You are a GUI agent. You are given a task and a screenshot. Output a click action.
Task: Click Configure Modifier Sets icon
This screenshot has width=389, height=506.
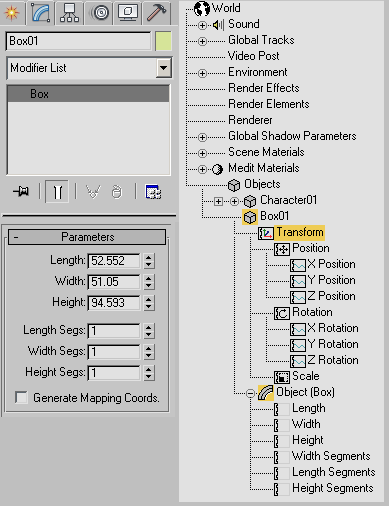[153, 192]
